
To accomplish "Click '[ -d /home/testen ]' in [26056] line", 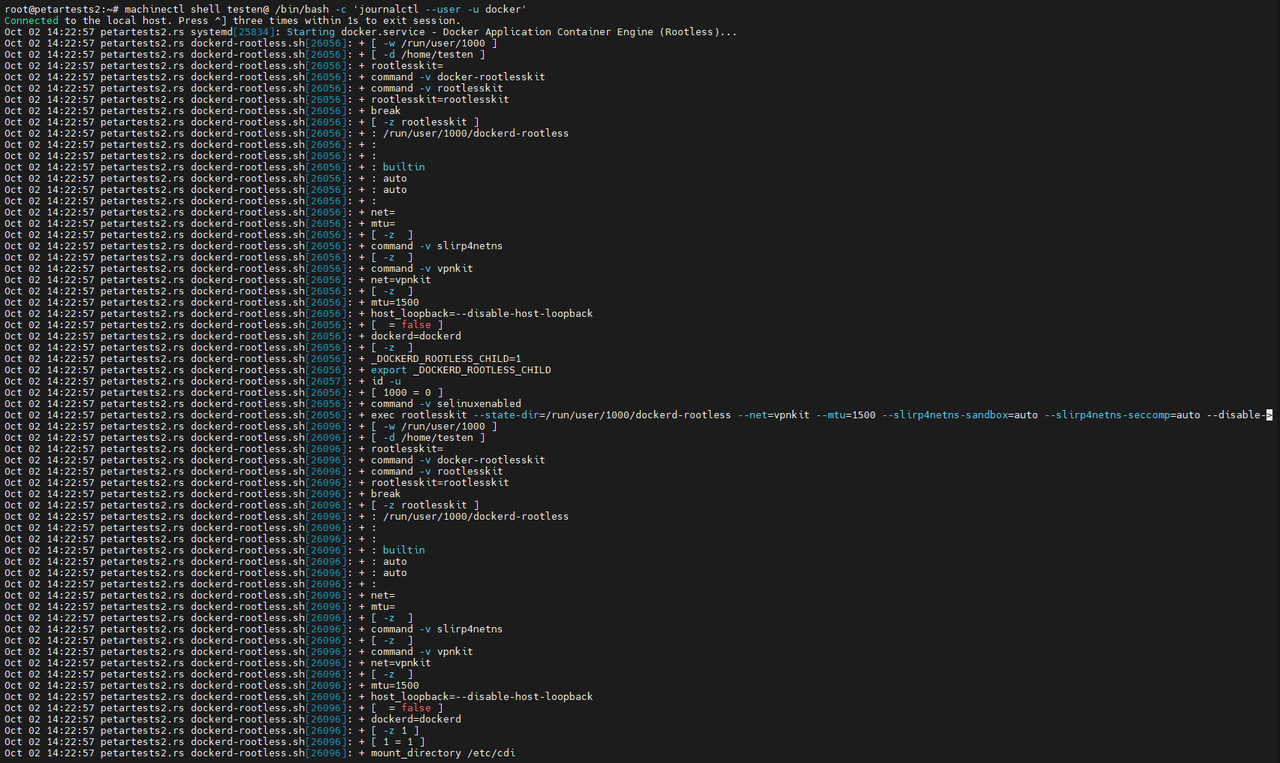I will (x=428, y=55).
